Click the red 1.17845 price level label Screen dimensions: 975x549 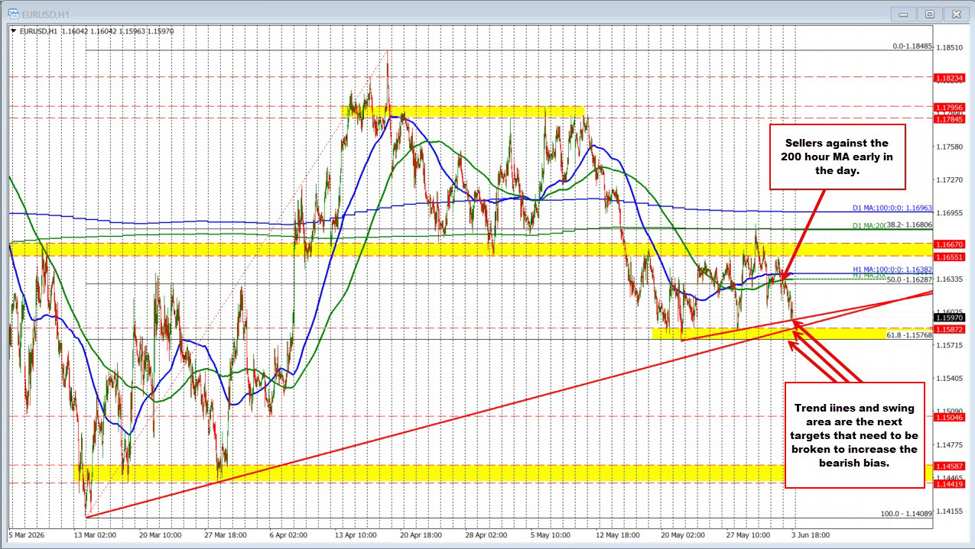950,118
